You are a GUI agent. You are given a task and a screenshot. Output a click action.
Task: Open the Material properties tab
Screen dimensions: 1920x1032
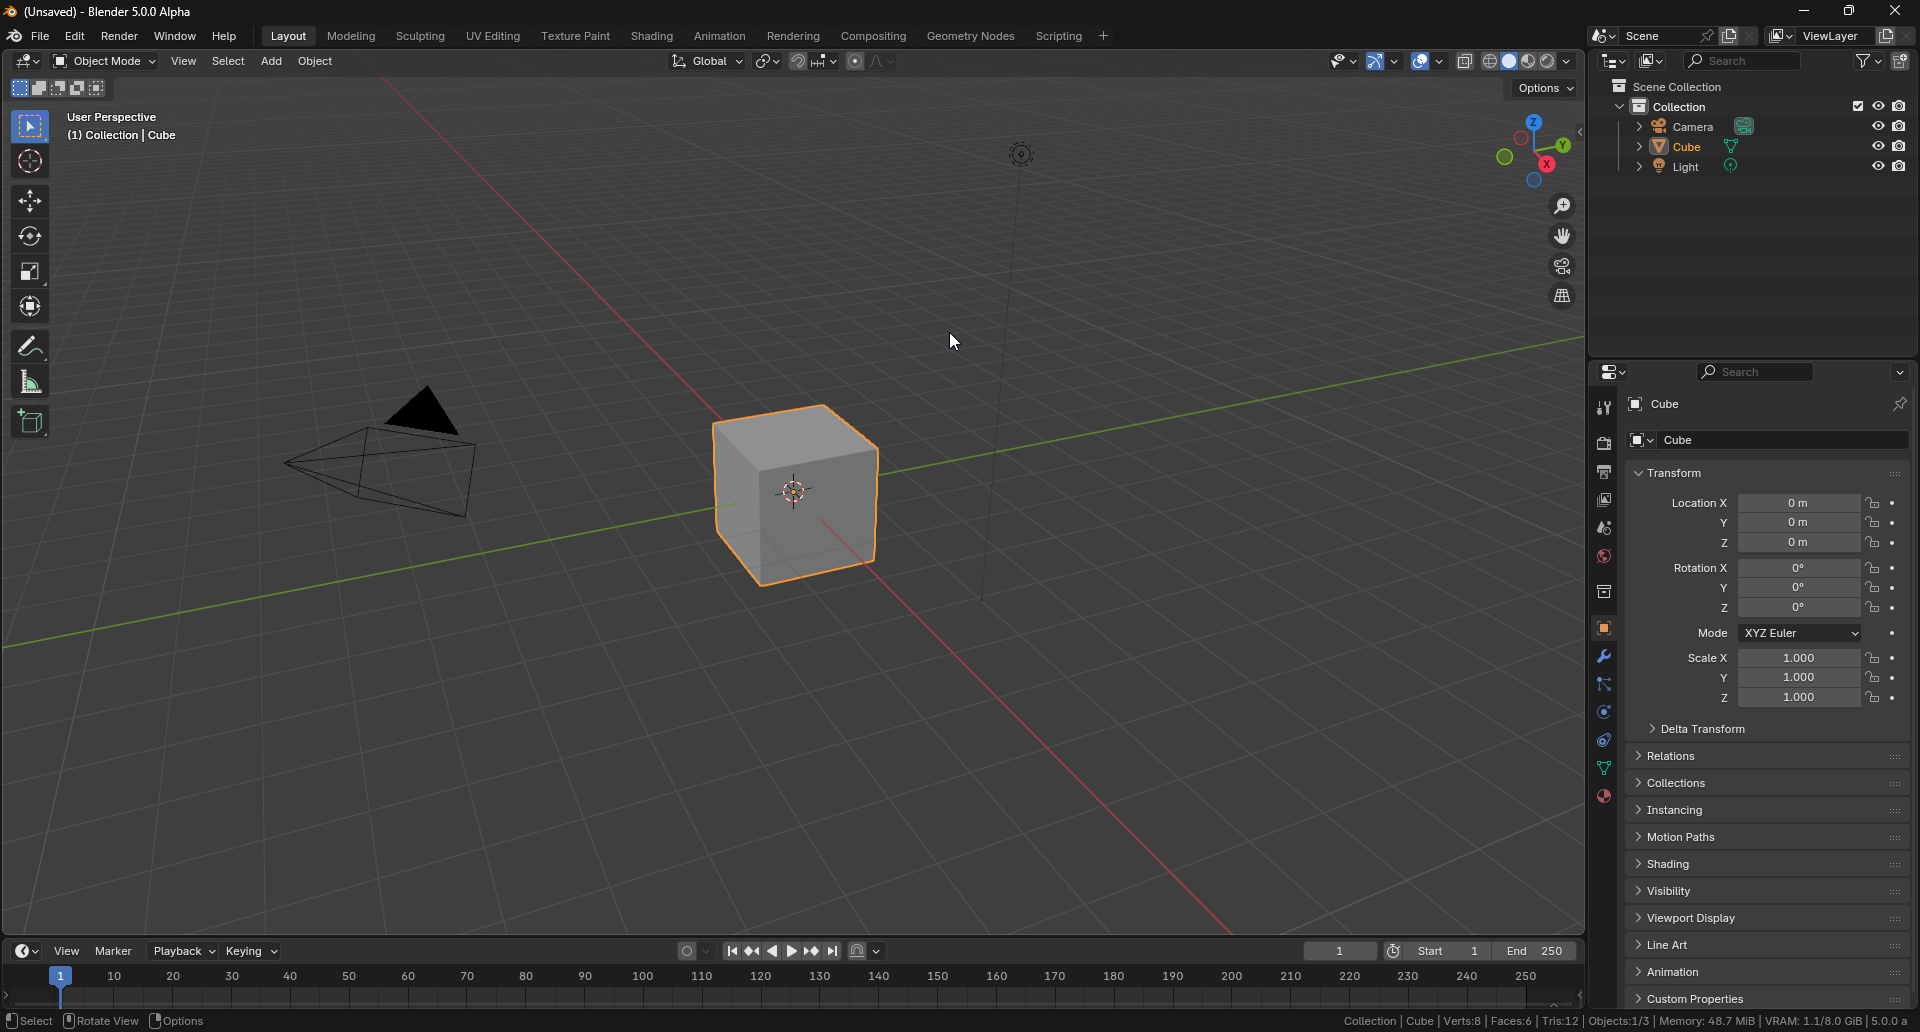[x=1604, y=796]
